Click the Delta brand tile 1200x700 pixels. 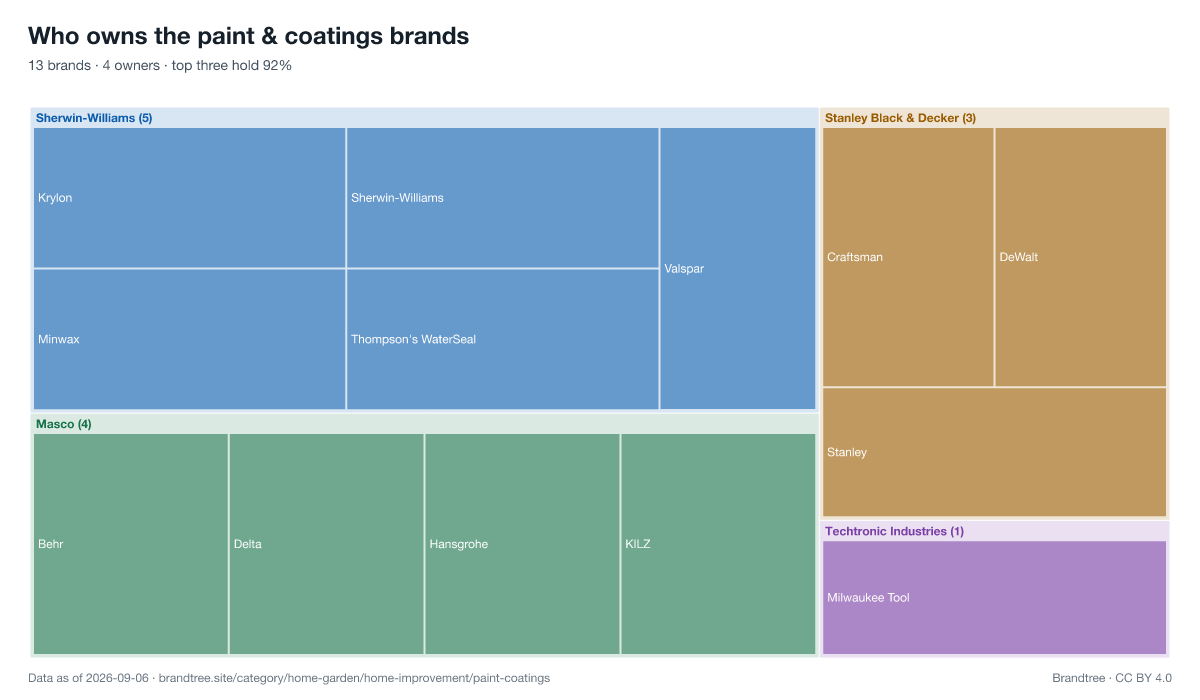pos(327,544)
